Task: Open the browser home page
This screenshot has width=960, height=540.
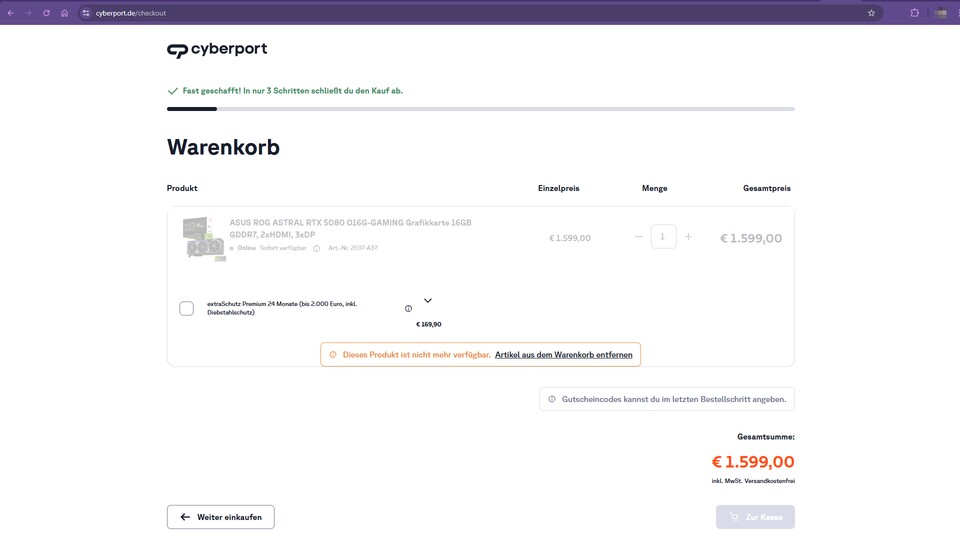Action: tap(64, 13)
